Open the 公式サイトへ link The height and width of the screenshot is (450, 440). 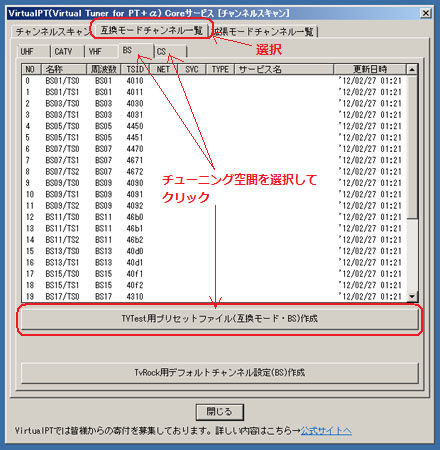[x=326, y=431]
